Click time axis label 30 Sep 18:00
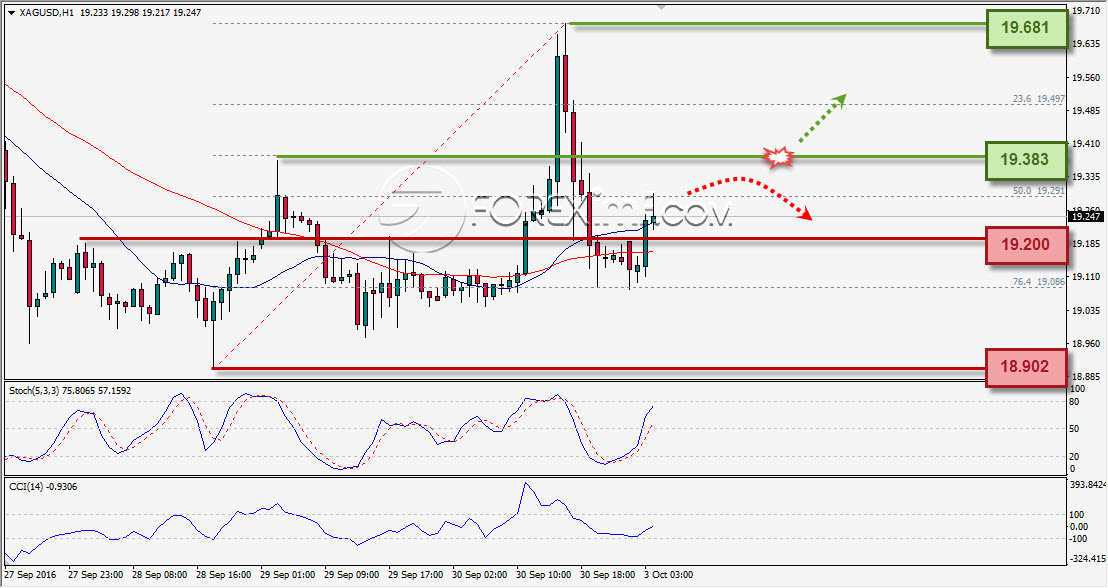 [x=608, y=575]
